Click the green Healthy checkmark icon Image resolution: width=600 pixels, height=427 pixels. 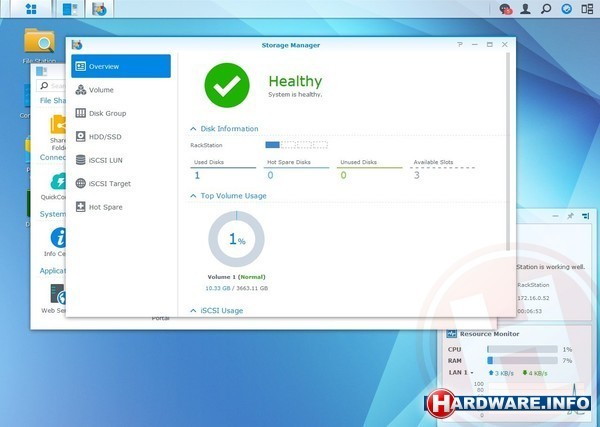pos(227,85)
